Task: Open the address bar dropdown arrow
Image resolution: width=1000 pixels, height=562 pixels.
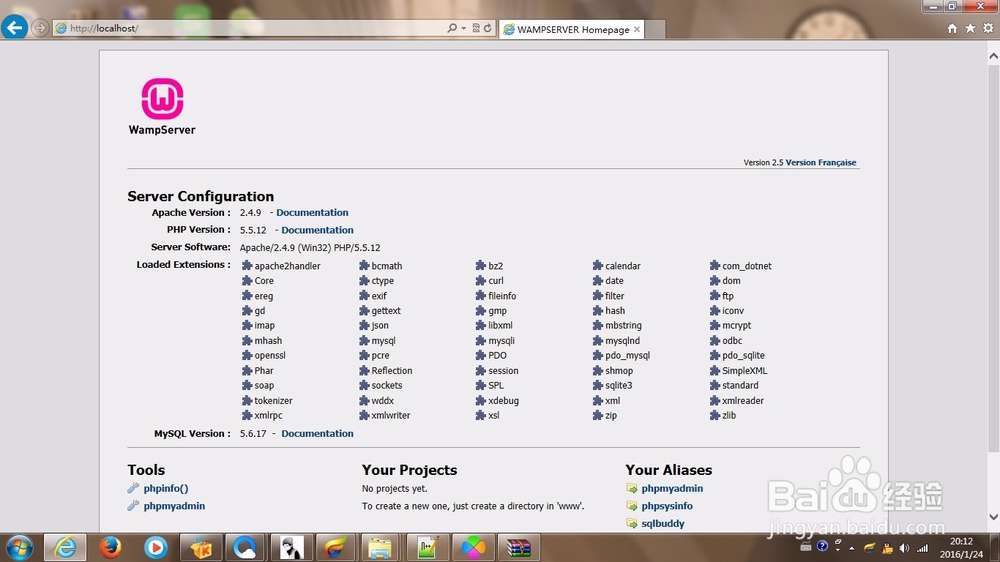Action: [x=464, y=28]
